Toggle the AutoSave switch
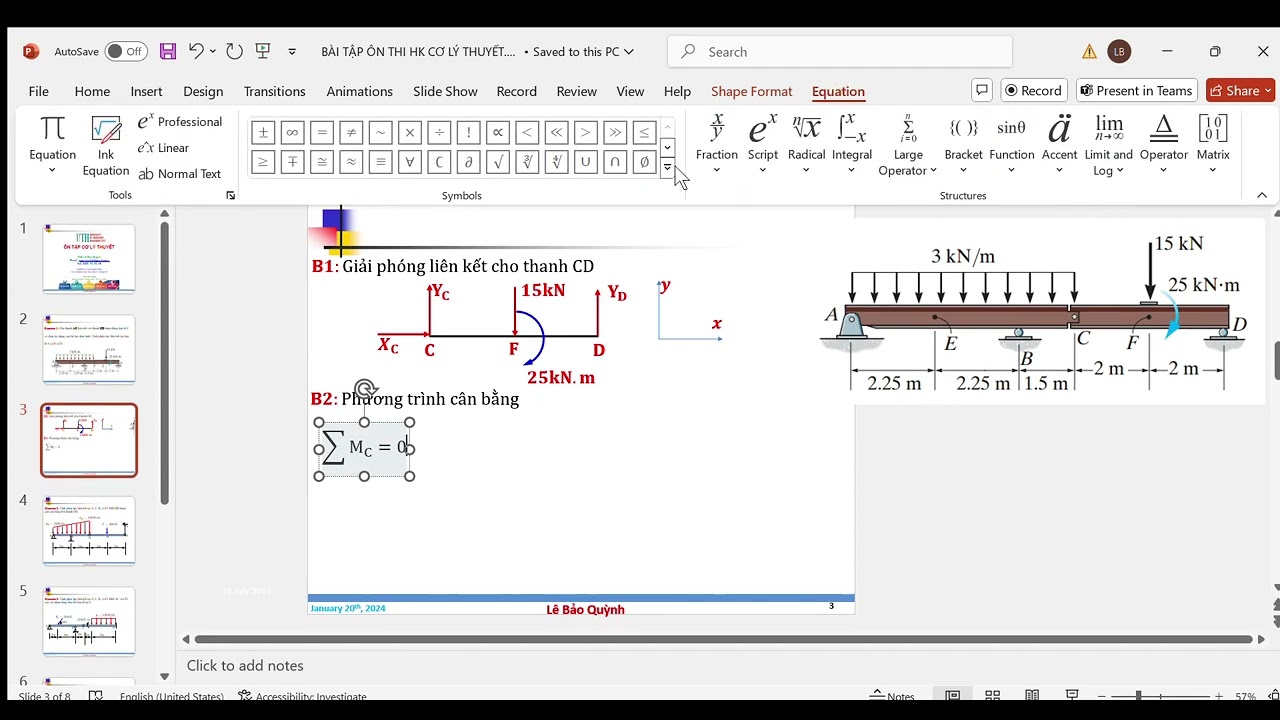 click(126, 51)
